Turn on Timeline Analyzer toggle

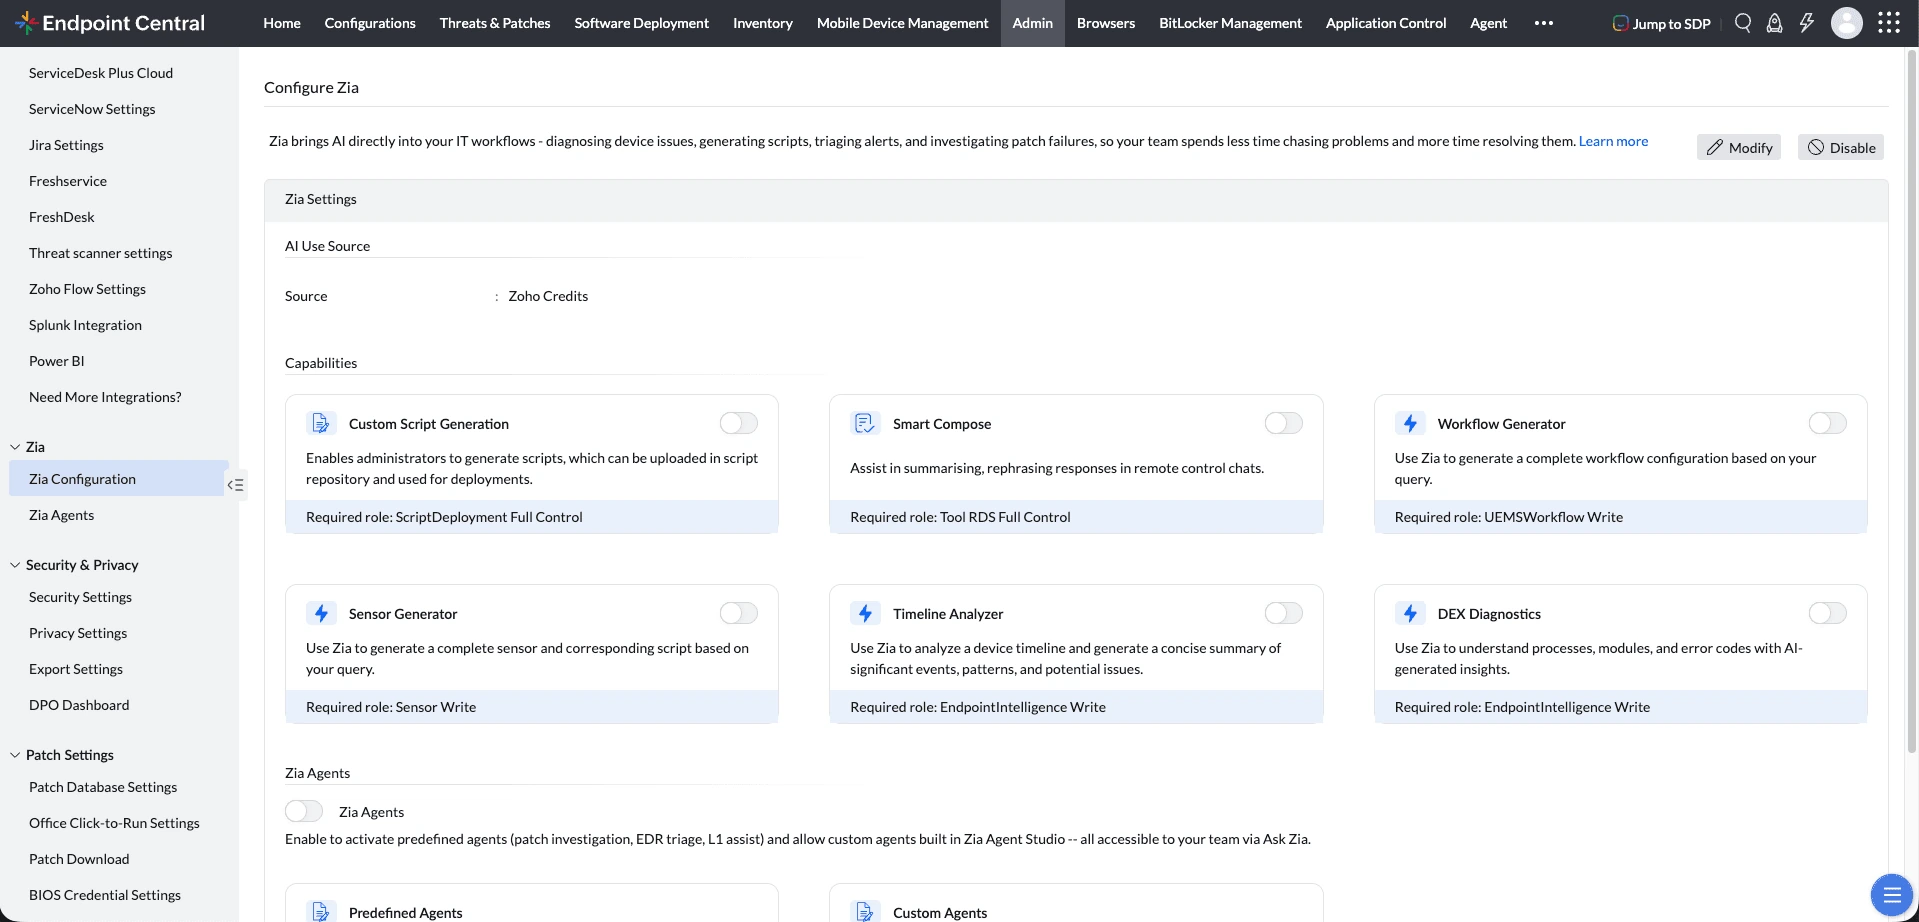pos(1283,613)
